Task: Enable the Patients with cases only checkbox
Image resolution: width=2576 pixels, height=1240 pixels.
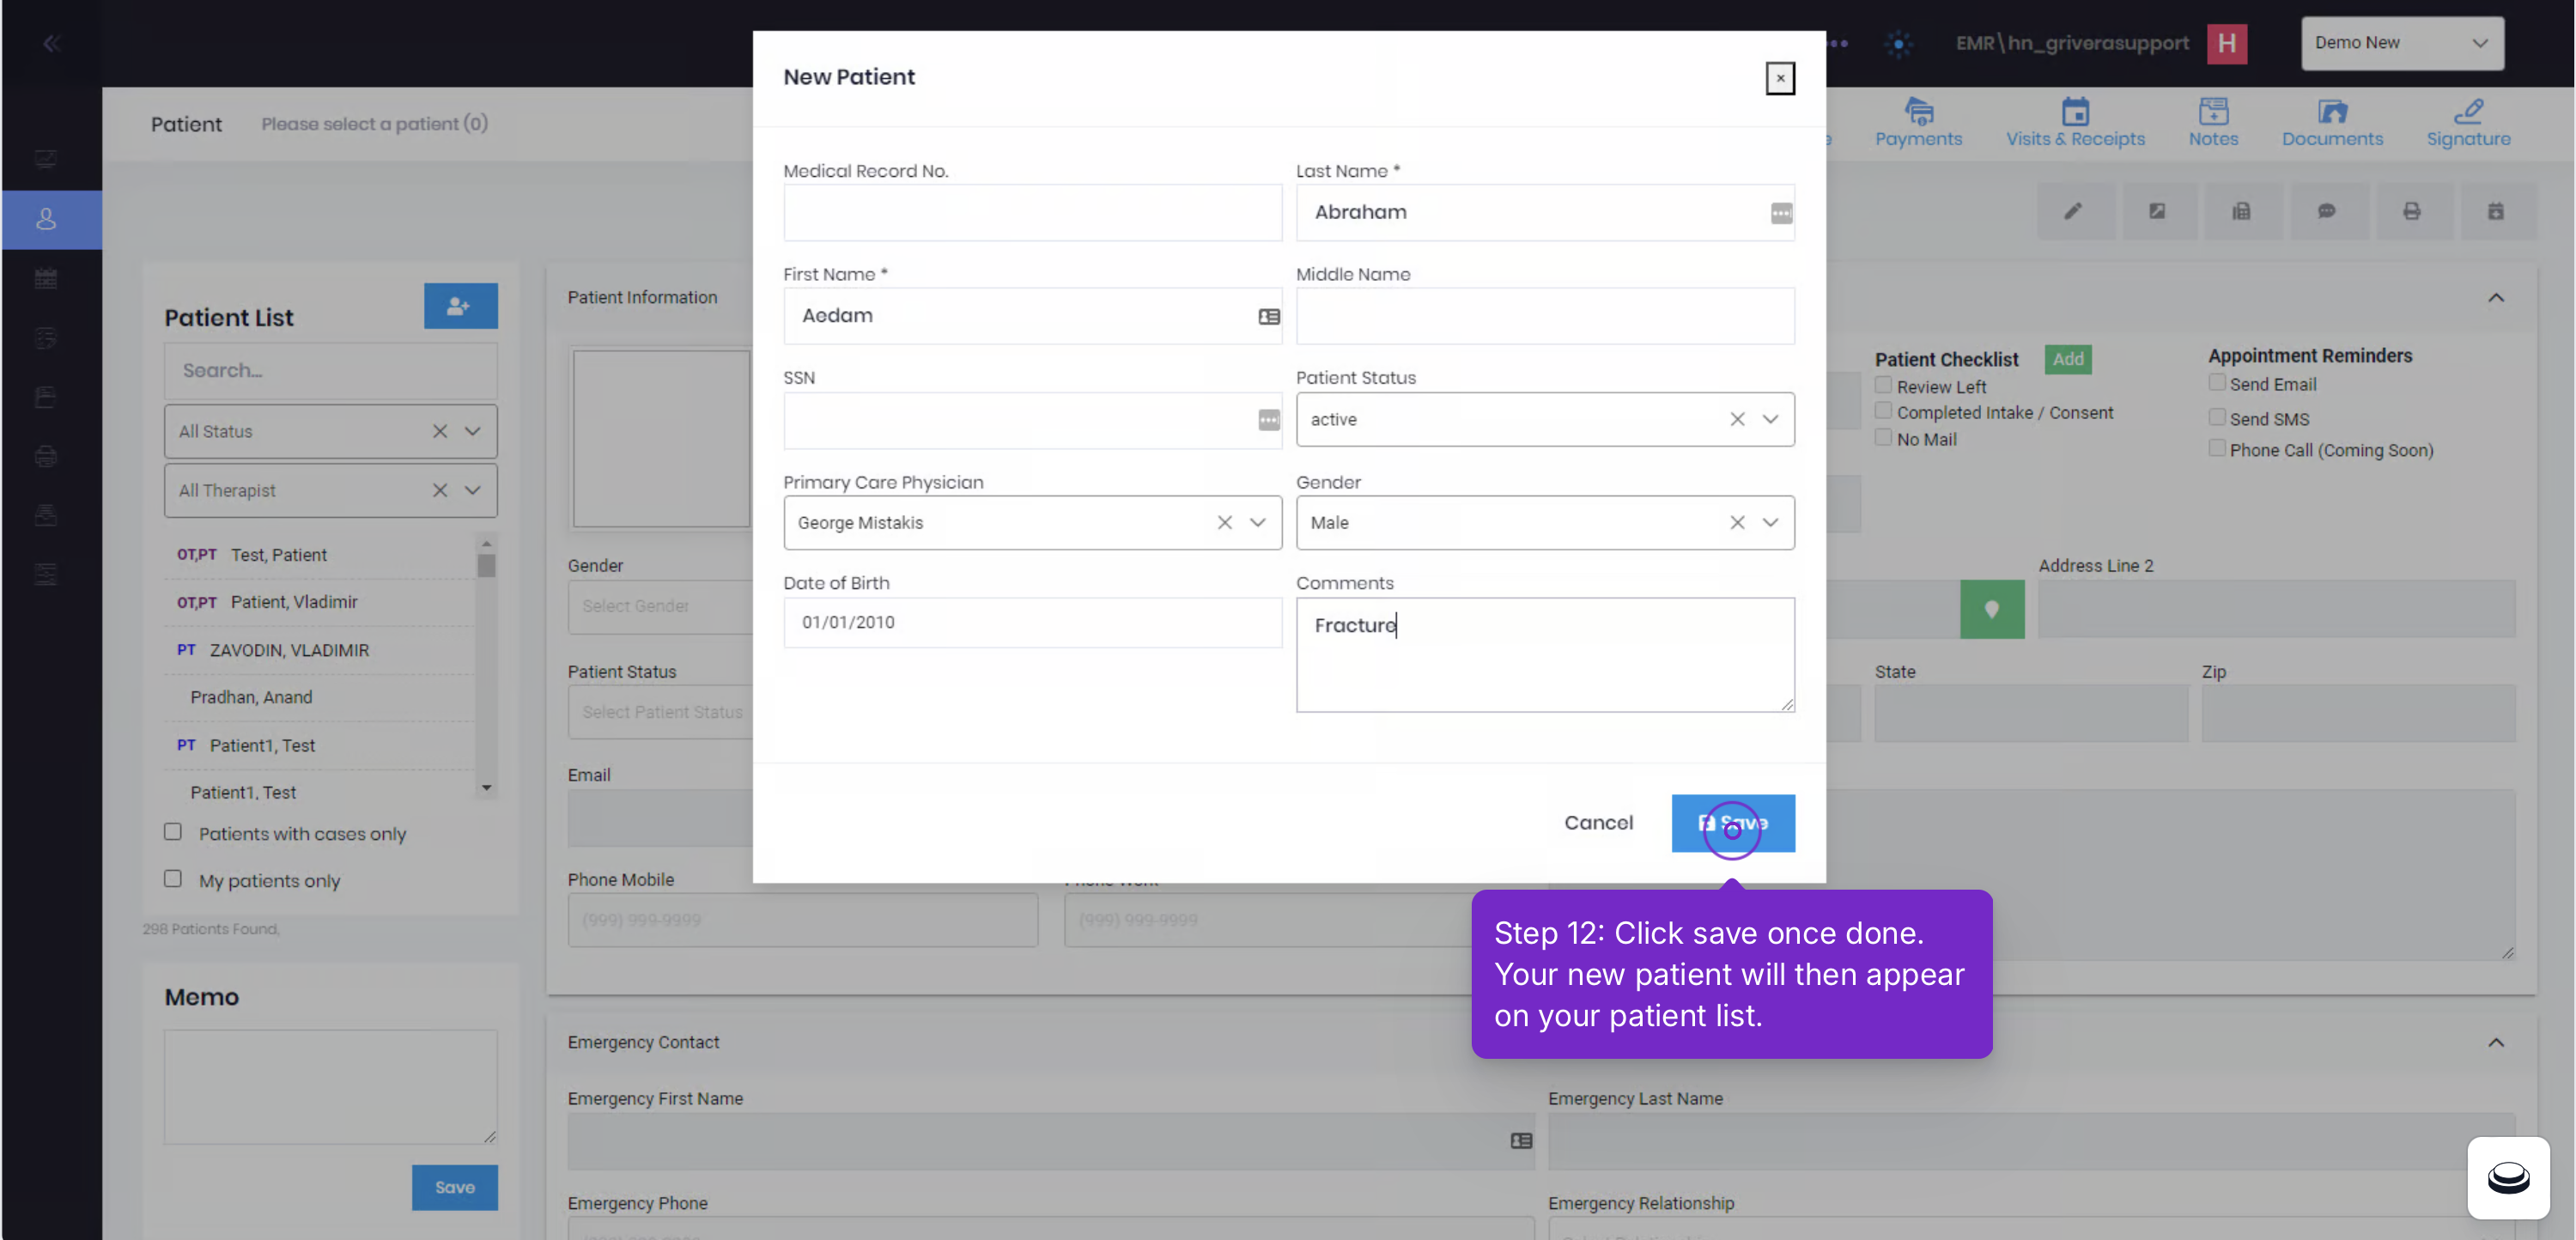Action: point(173,832)
